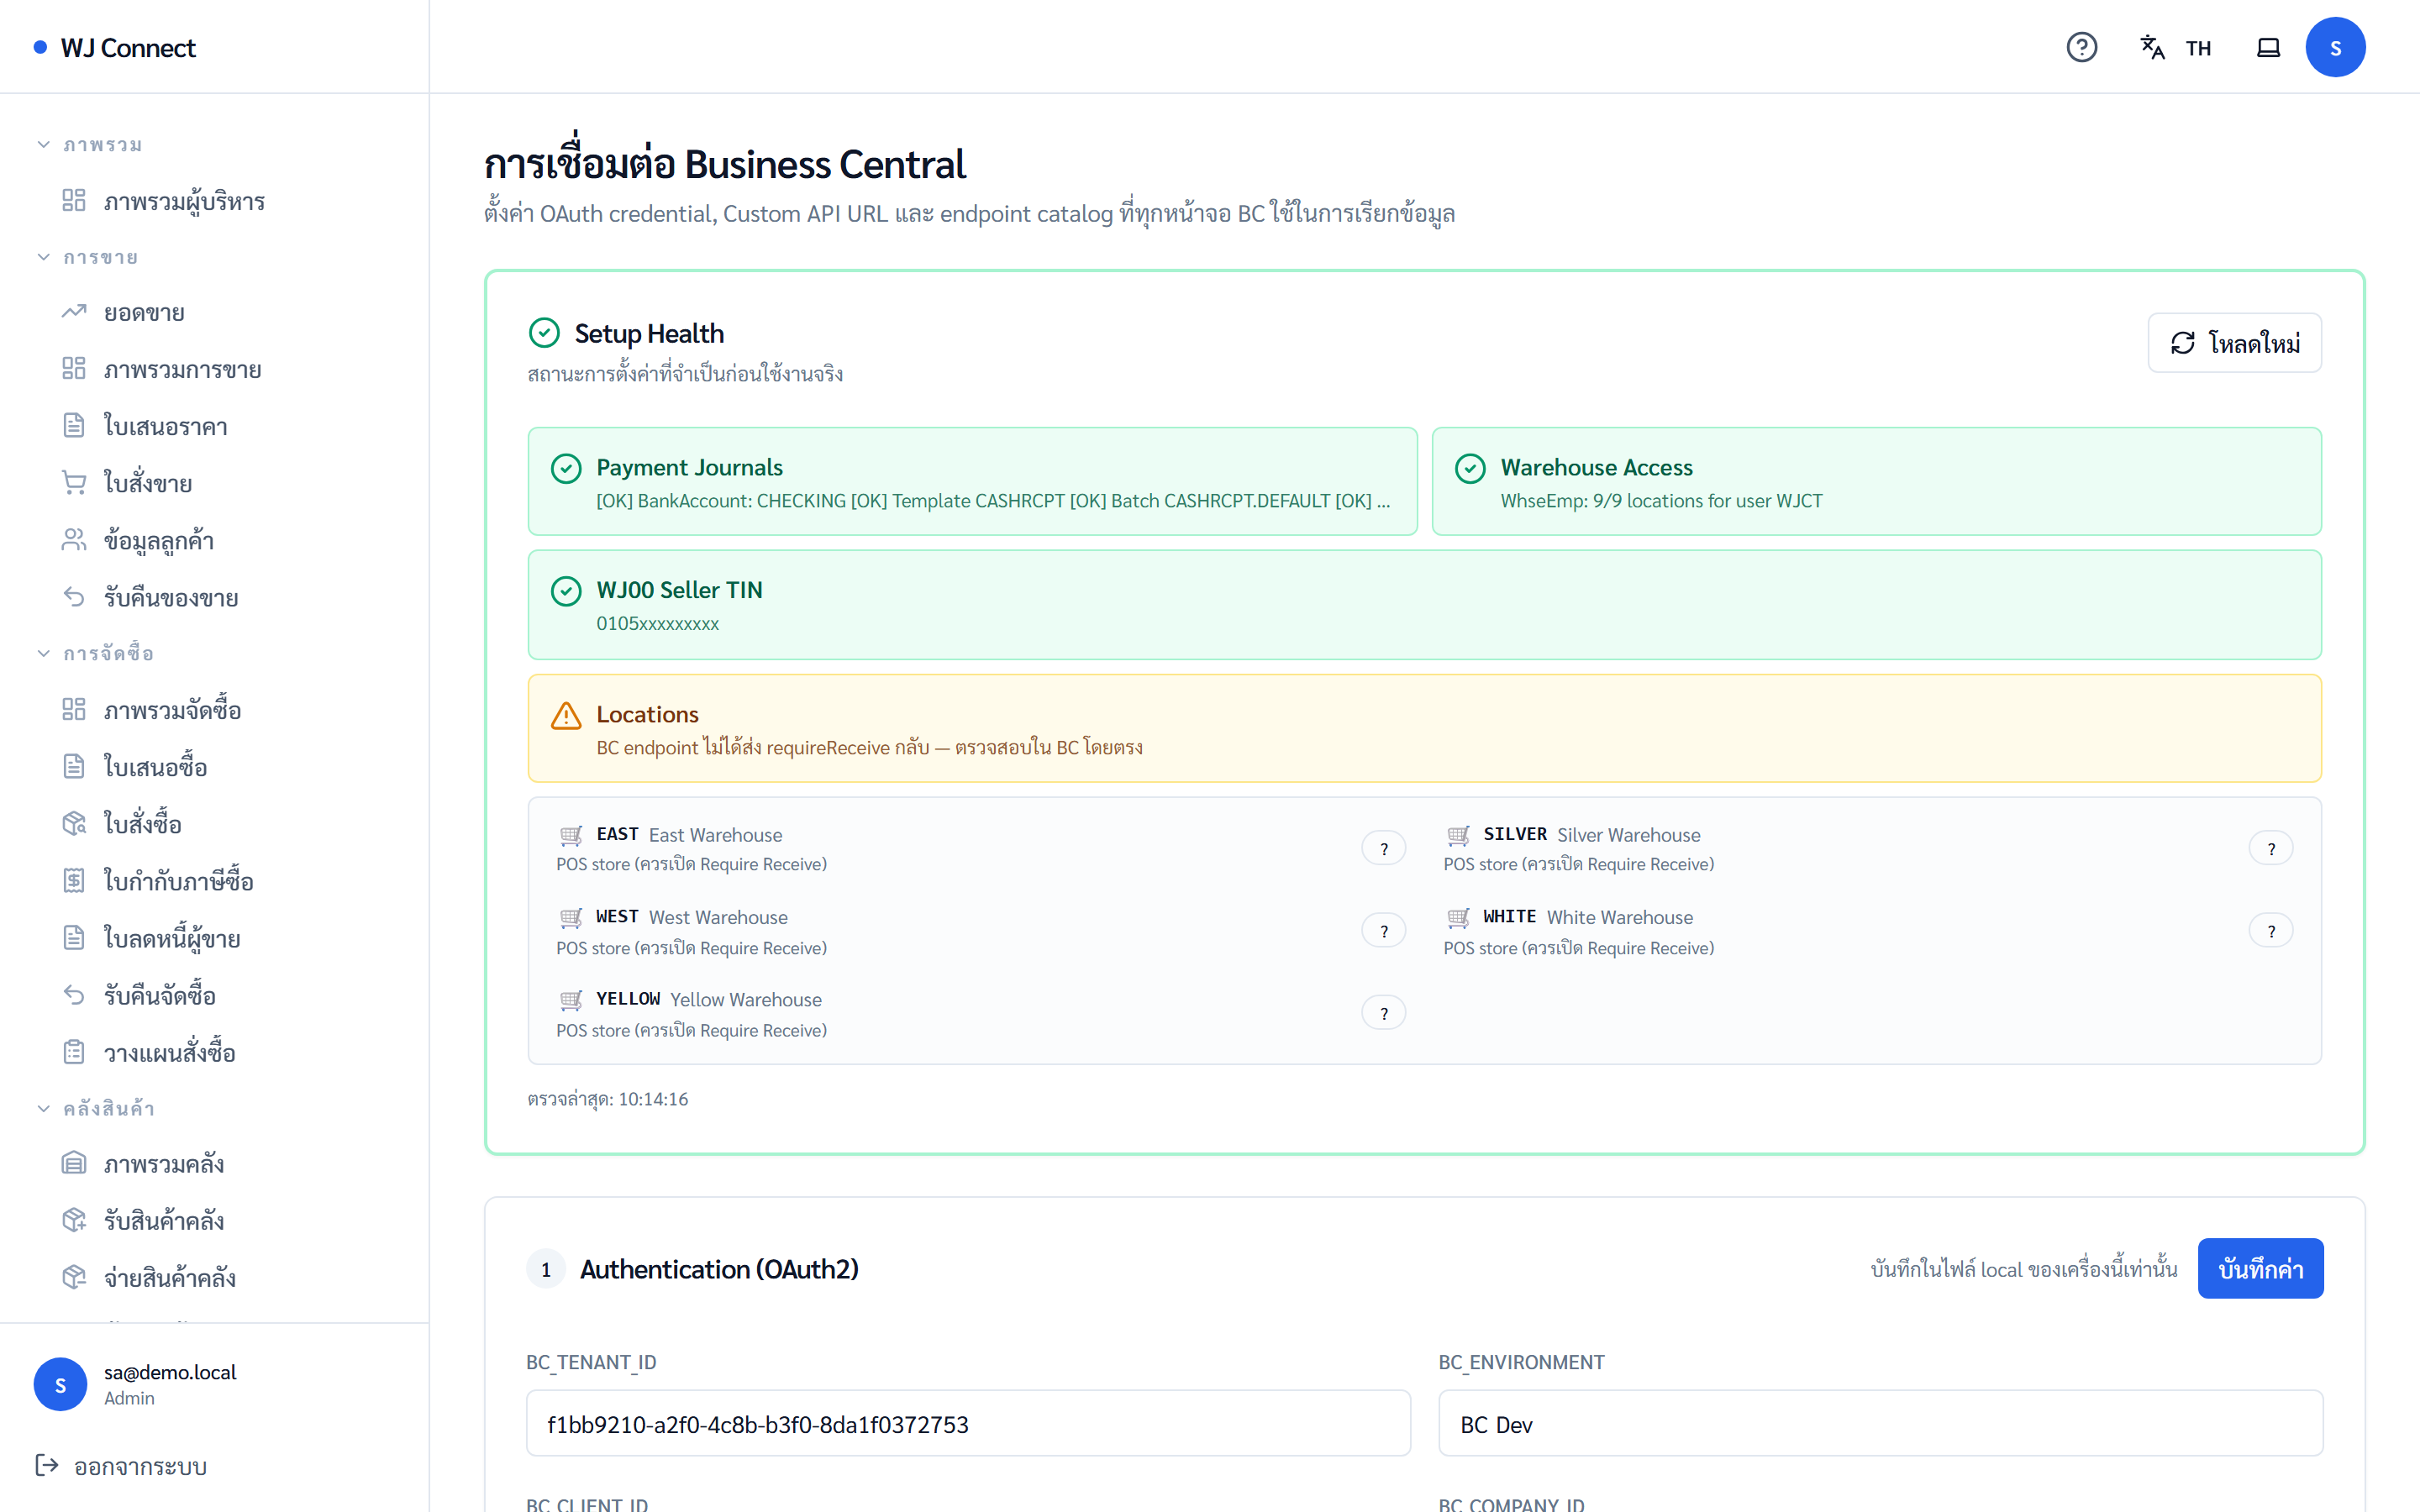Click the WHITE White Warehouse cart icon
Image resolution: width=2420 pixels, height=1512 pixels.
pos(1458,917)
